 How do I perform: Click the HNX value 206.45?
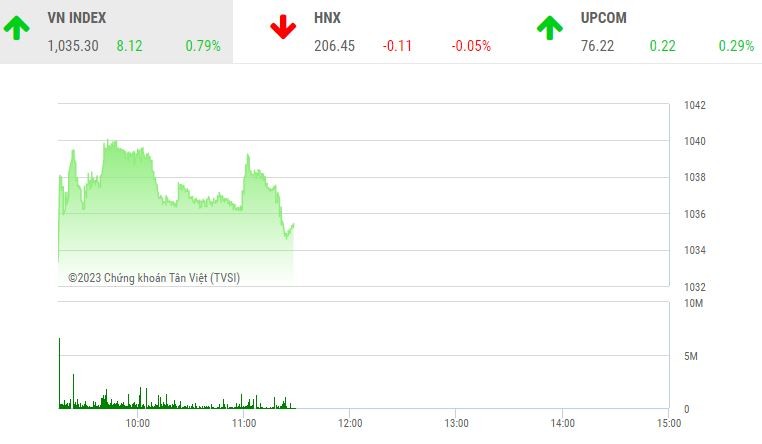click(x=335, y=45)
